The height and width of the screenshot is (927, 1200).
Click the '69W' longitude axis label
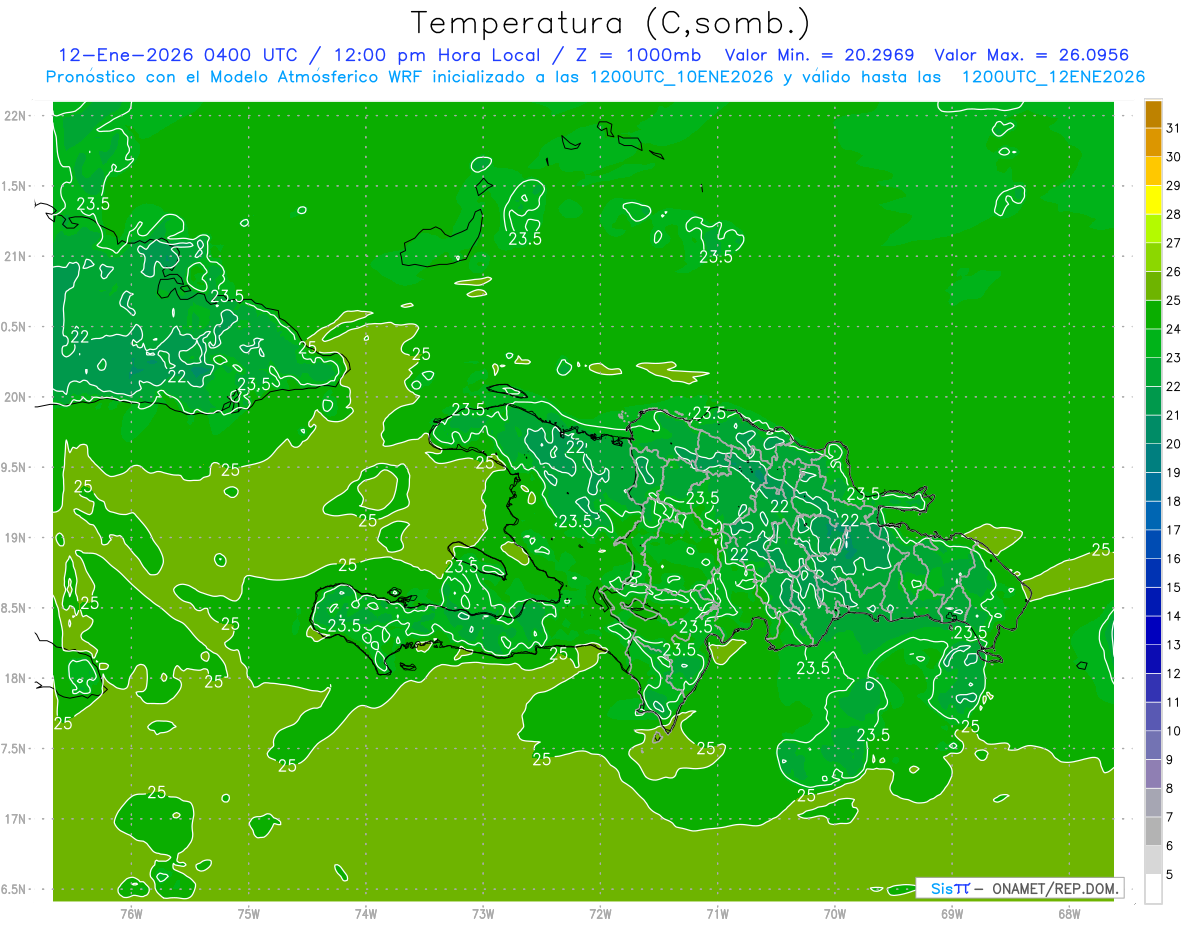click(952, 913)
